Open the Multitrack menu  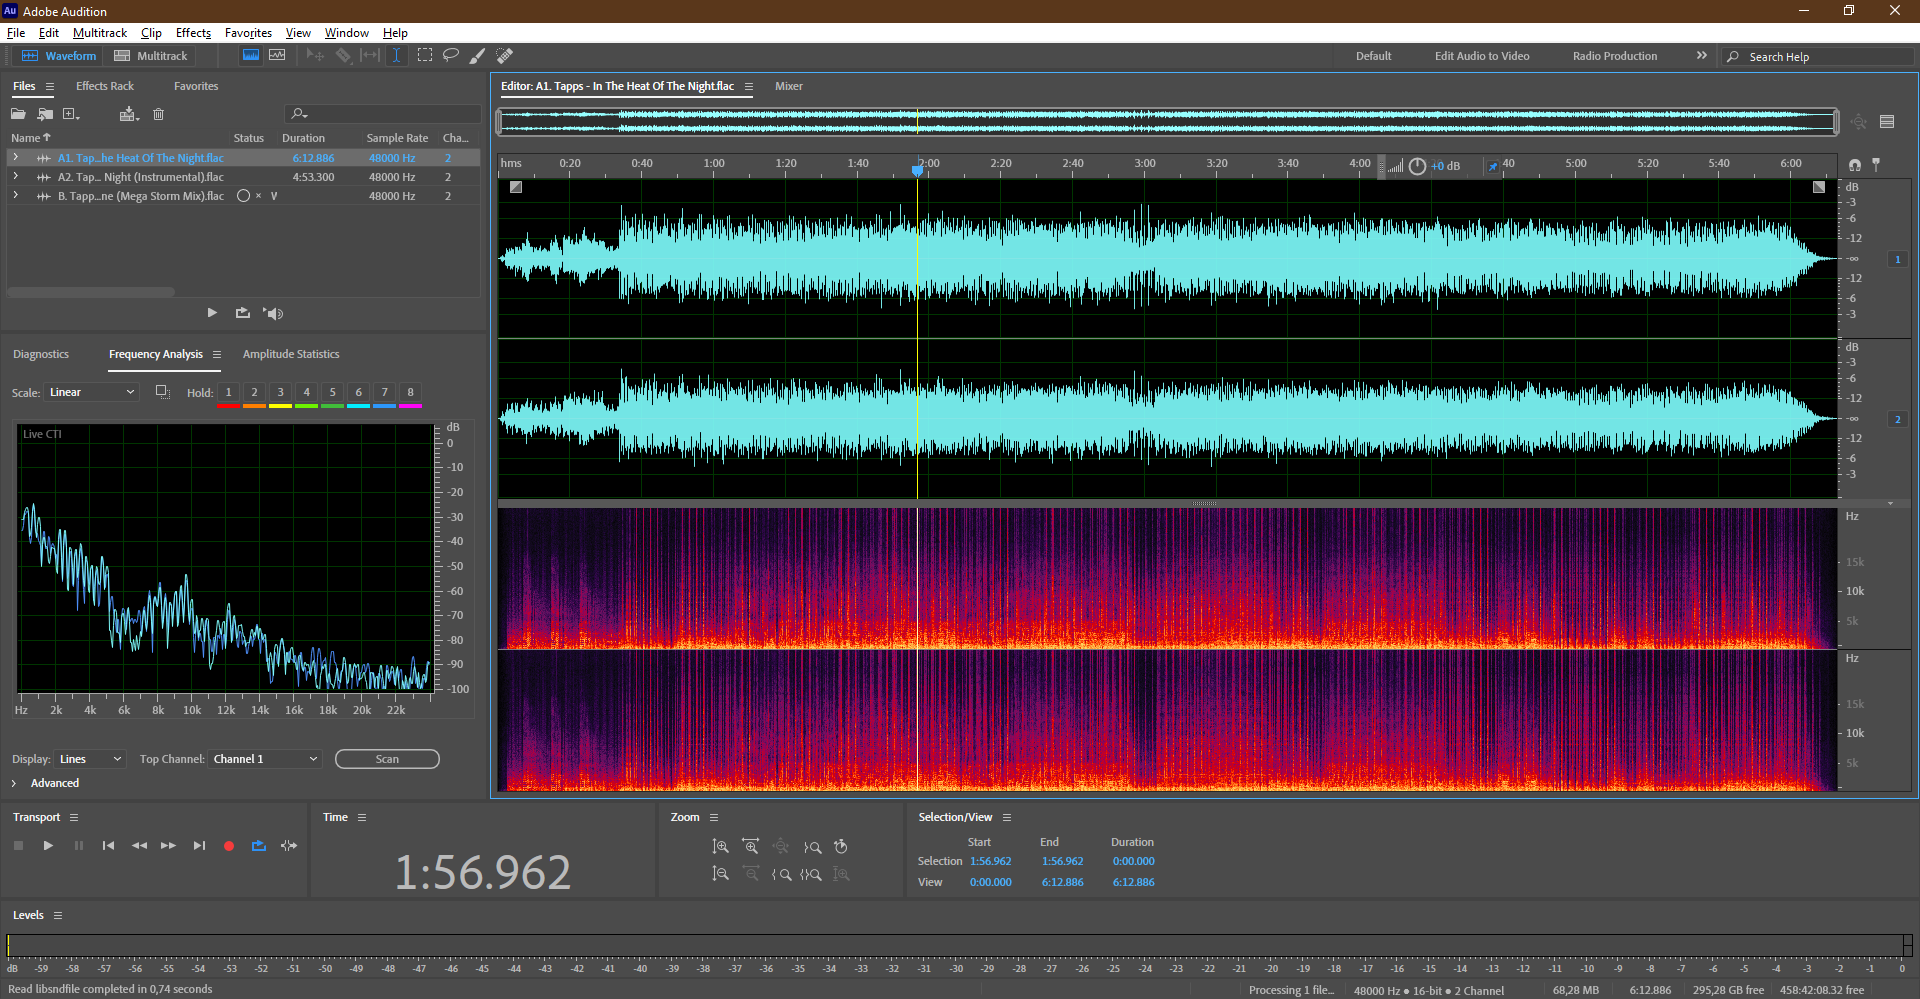coord(100,33)
